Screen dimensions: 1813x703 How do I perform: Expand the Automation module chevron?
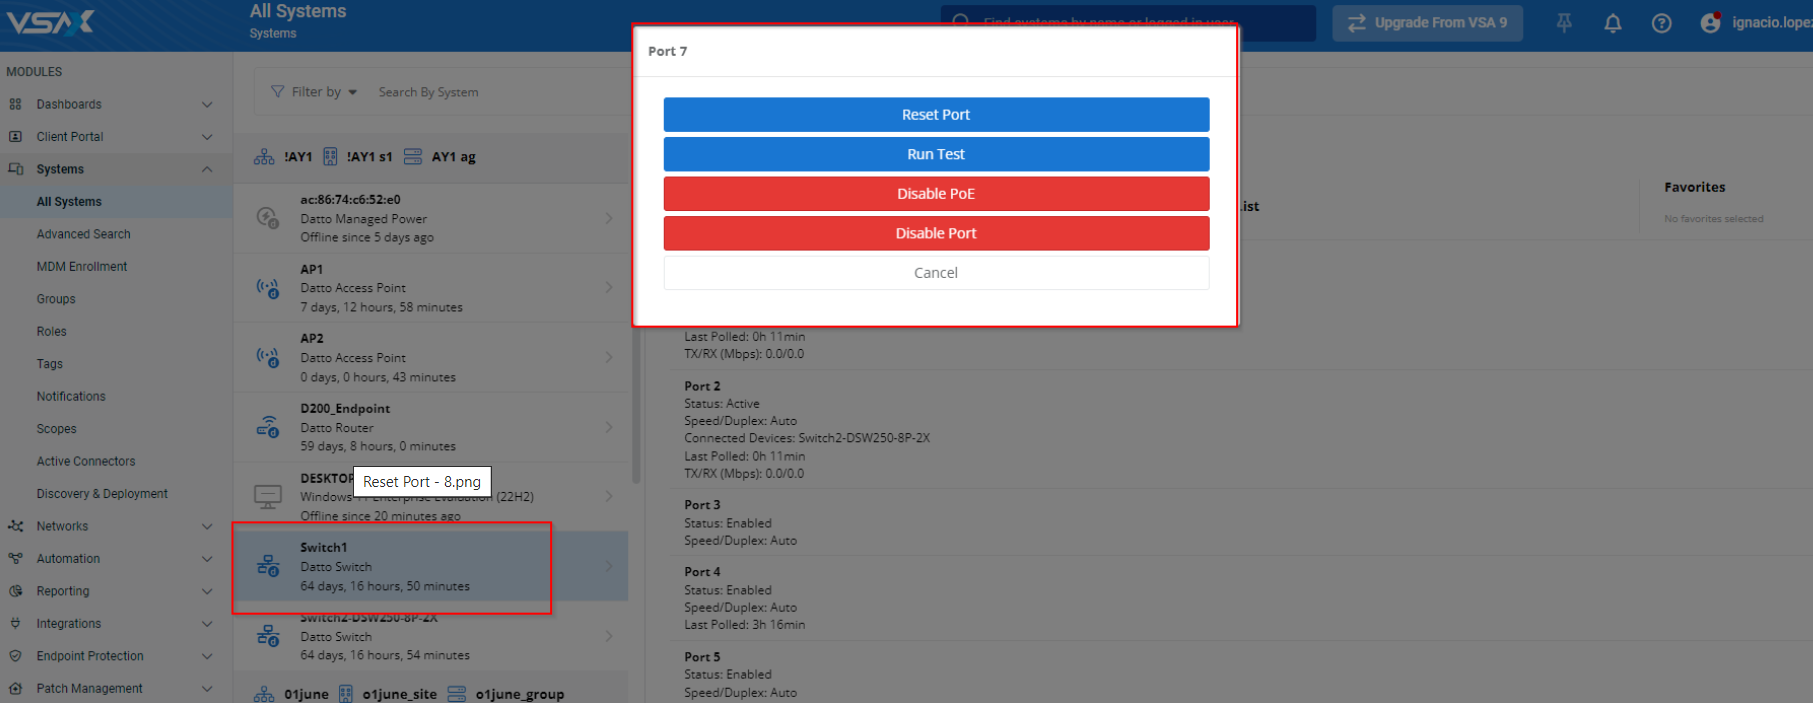207,559
